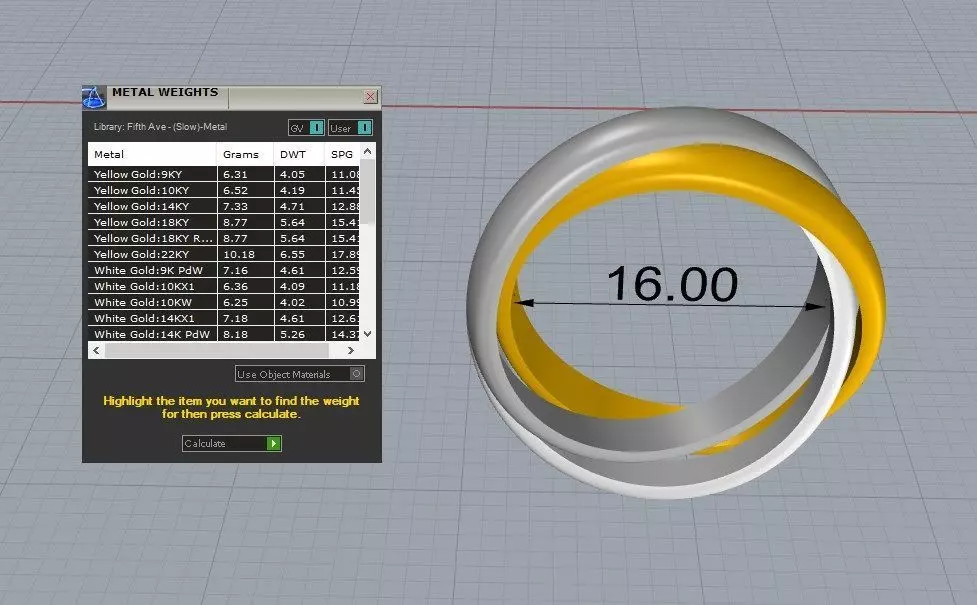The width and height of the screenshot is (977, 605).
Task: Click the 7.33 grams cell
Action: pos(245,206)
